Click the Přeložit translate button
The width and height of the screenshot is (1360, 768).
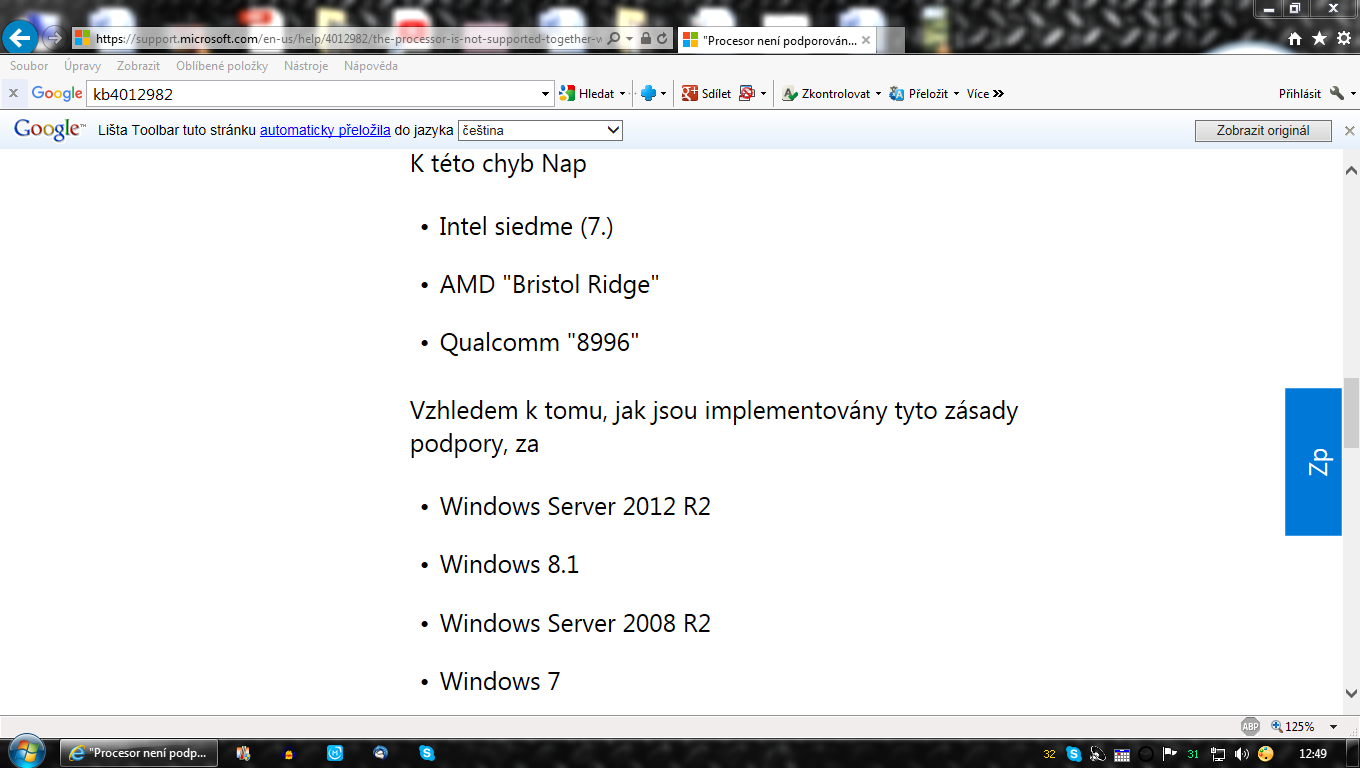point(919,93)
